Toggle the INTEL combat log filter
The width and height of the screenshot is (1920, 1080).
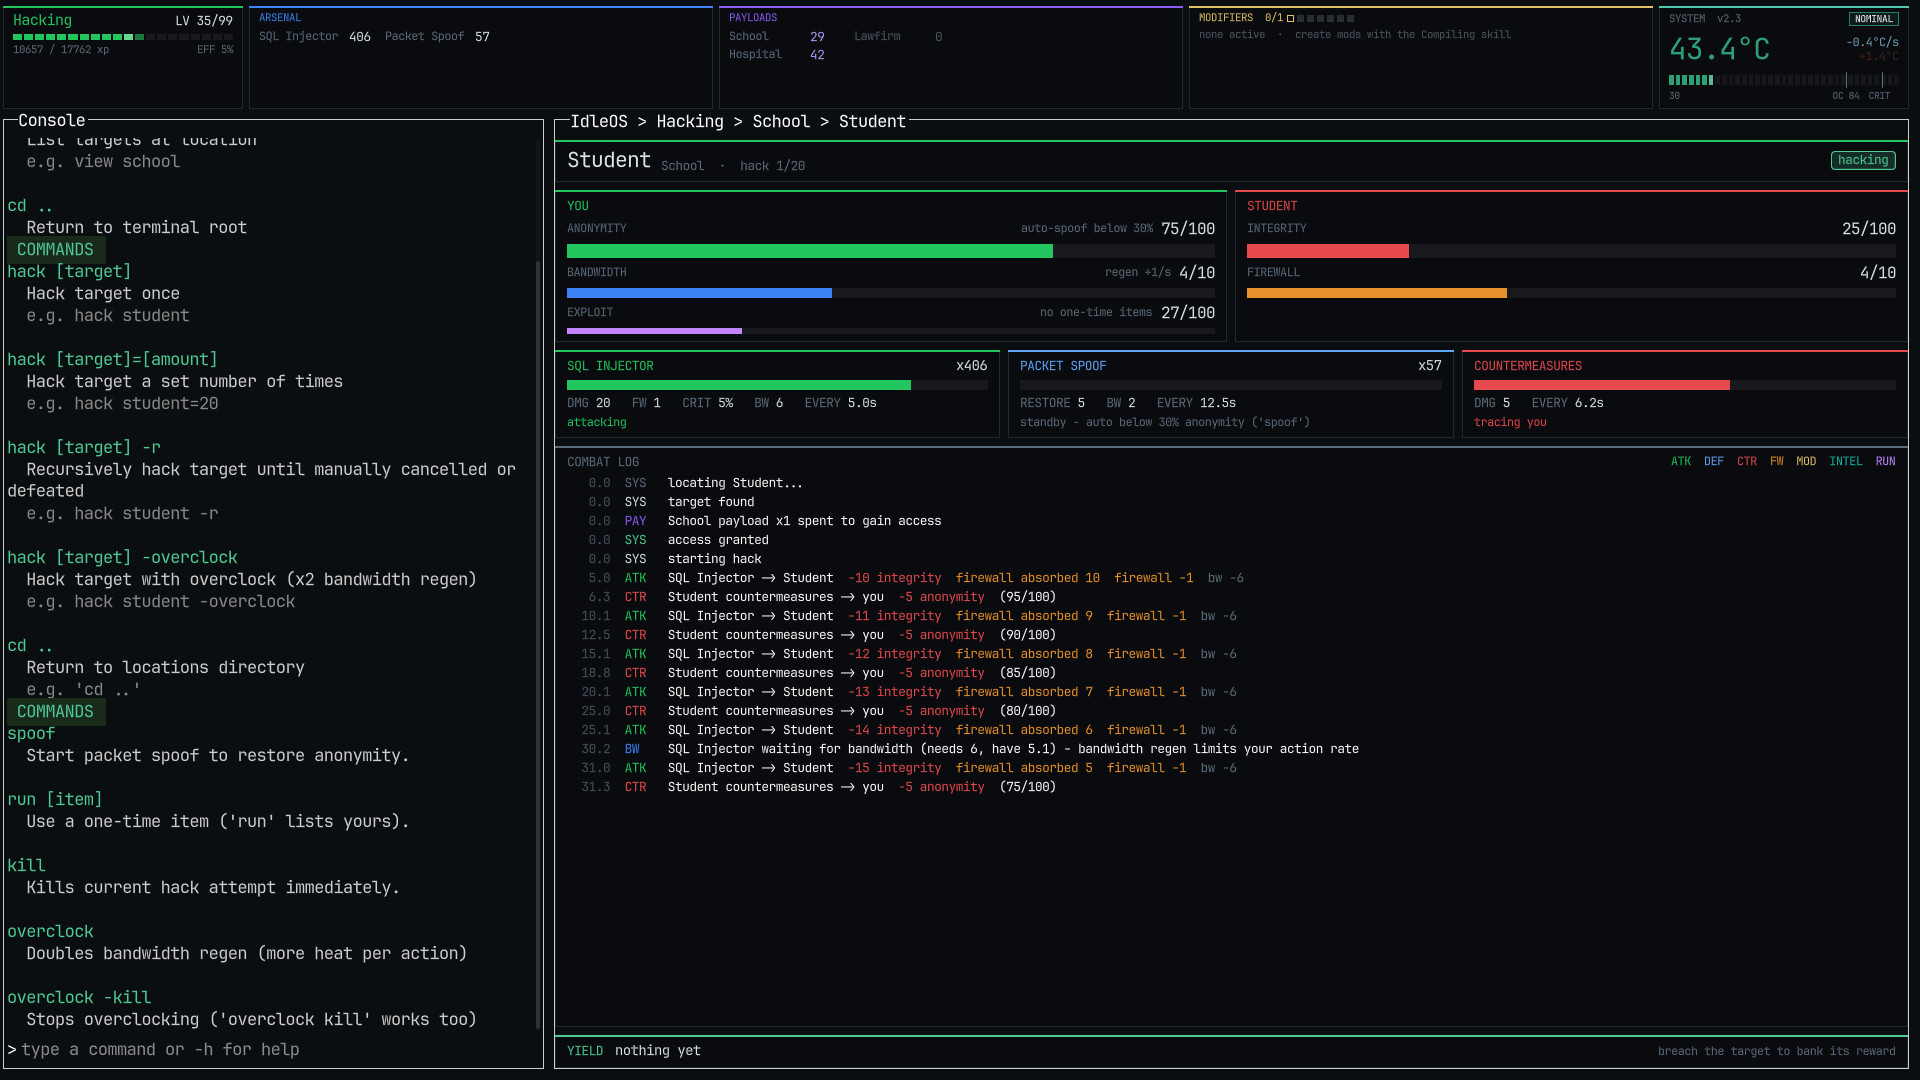coord(1846,461)
